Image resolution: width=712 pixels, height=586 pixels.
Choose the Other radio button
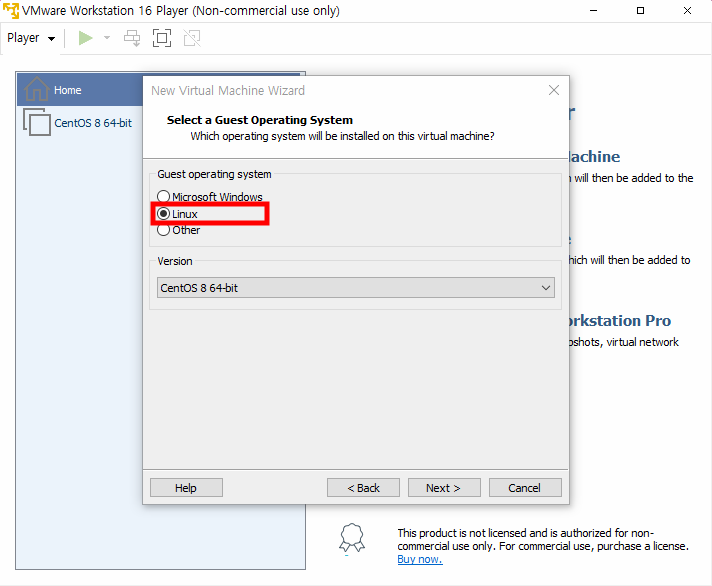tap(163, 230)
